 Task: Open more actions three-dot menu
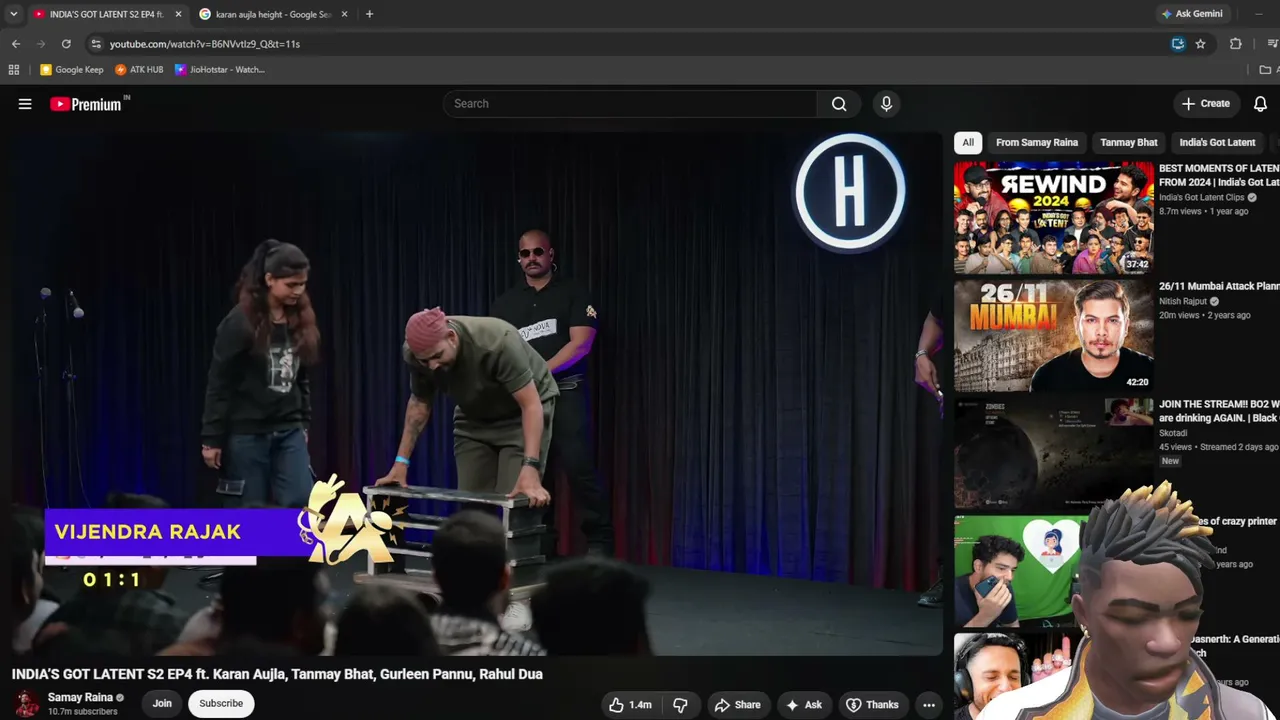click(929, 705)
